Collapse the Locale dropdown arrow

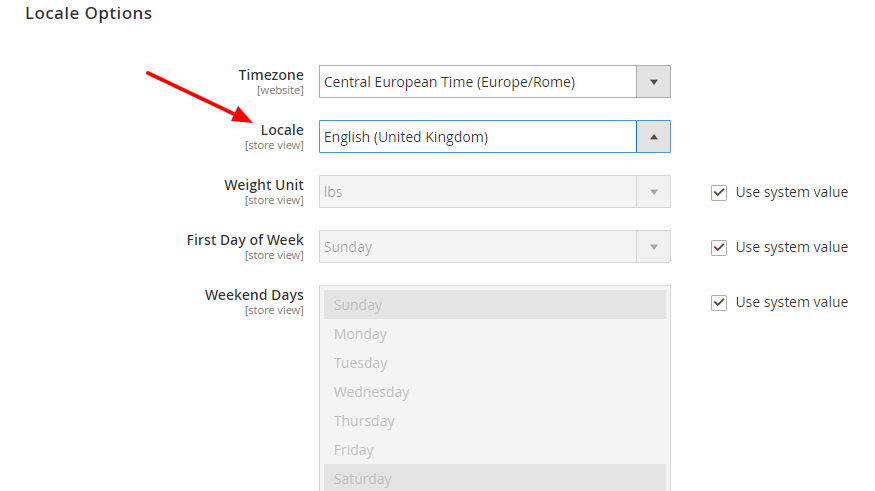pyautogui.click(x=653, y=137)
